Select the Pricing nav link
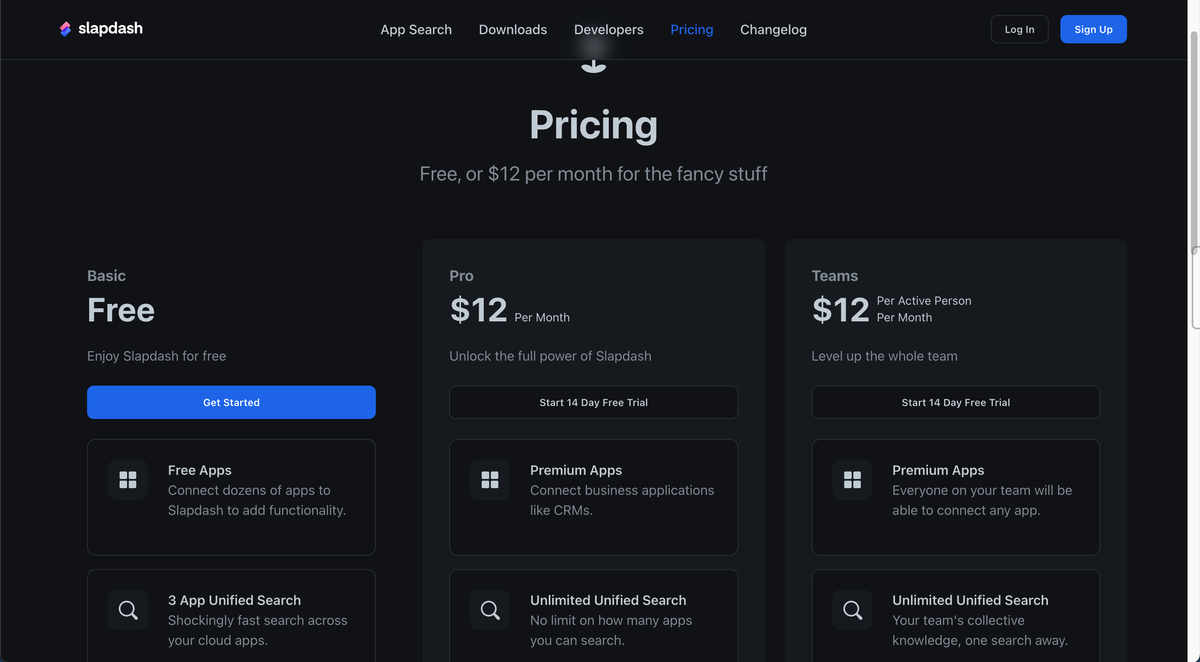Screen dimensions: 1200x662 pyautogui.click(x=692, y=29)
